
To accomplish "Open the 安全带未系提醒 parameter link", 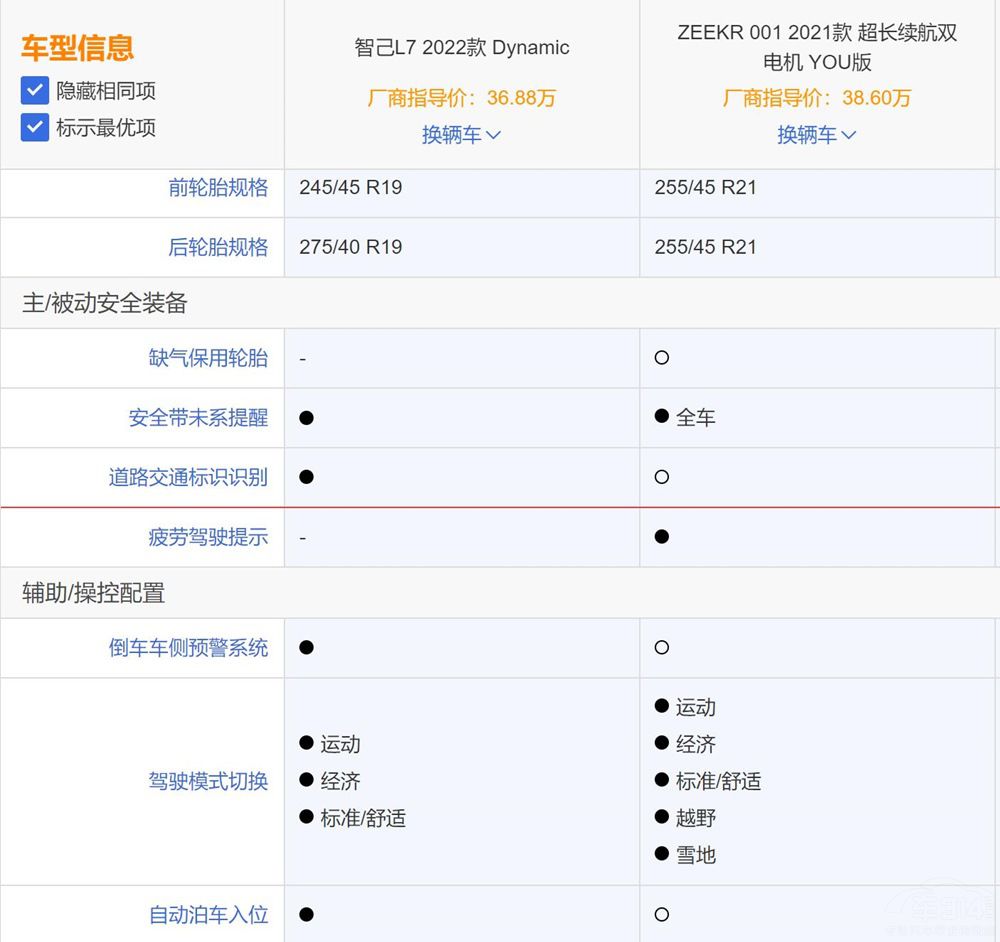I will click(x=198, y=418).
